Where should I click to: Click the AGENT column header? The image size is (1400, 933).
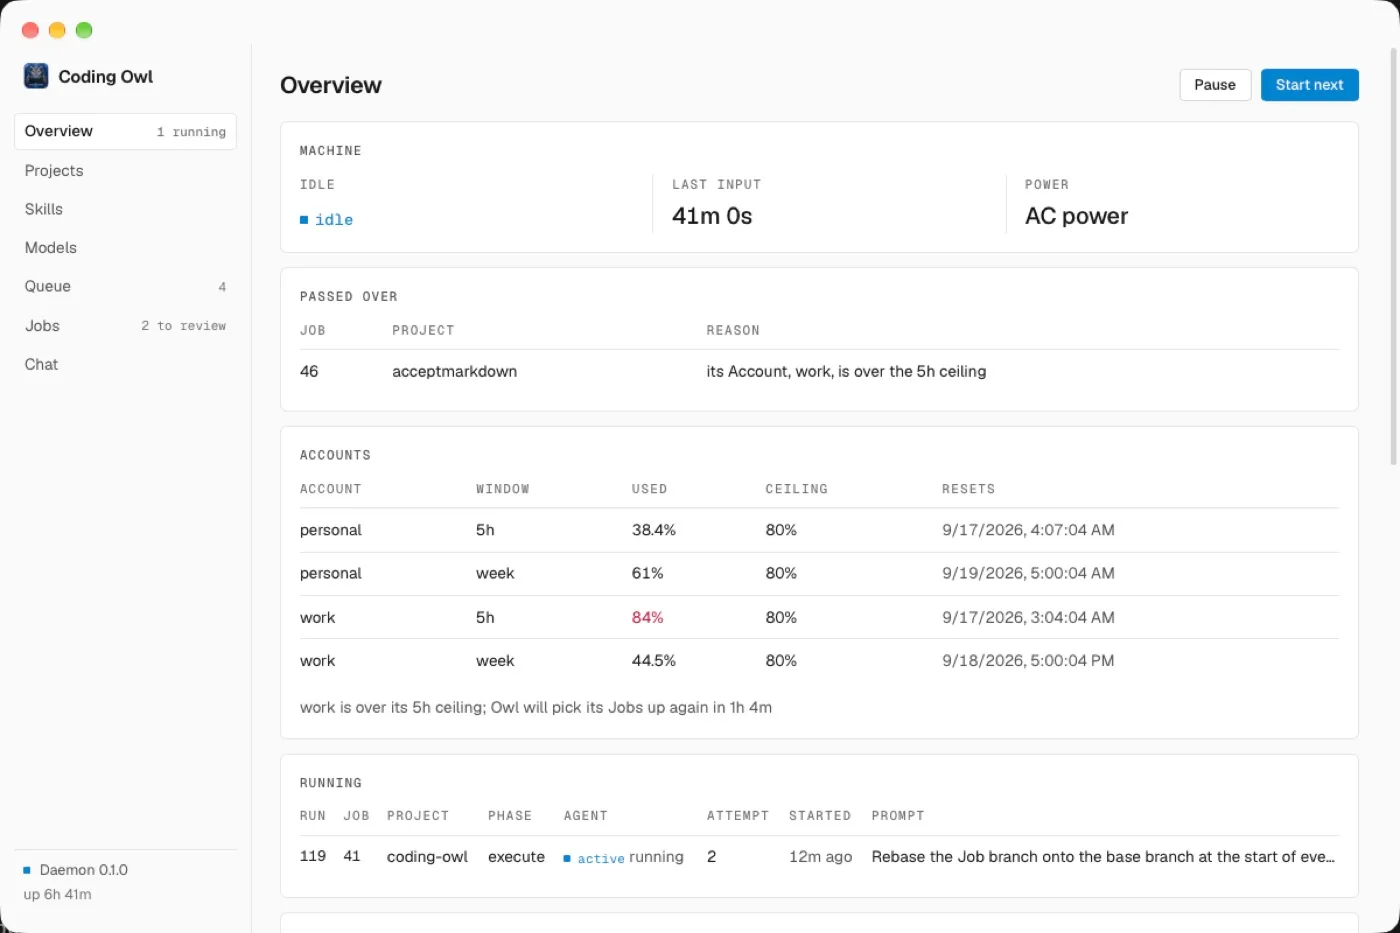(x=585, y=816)
